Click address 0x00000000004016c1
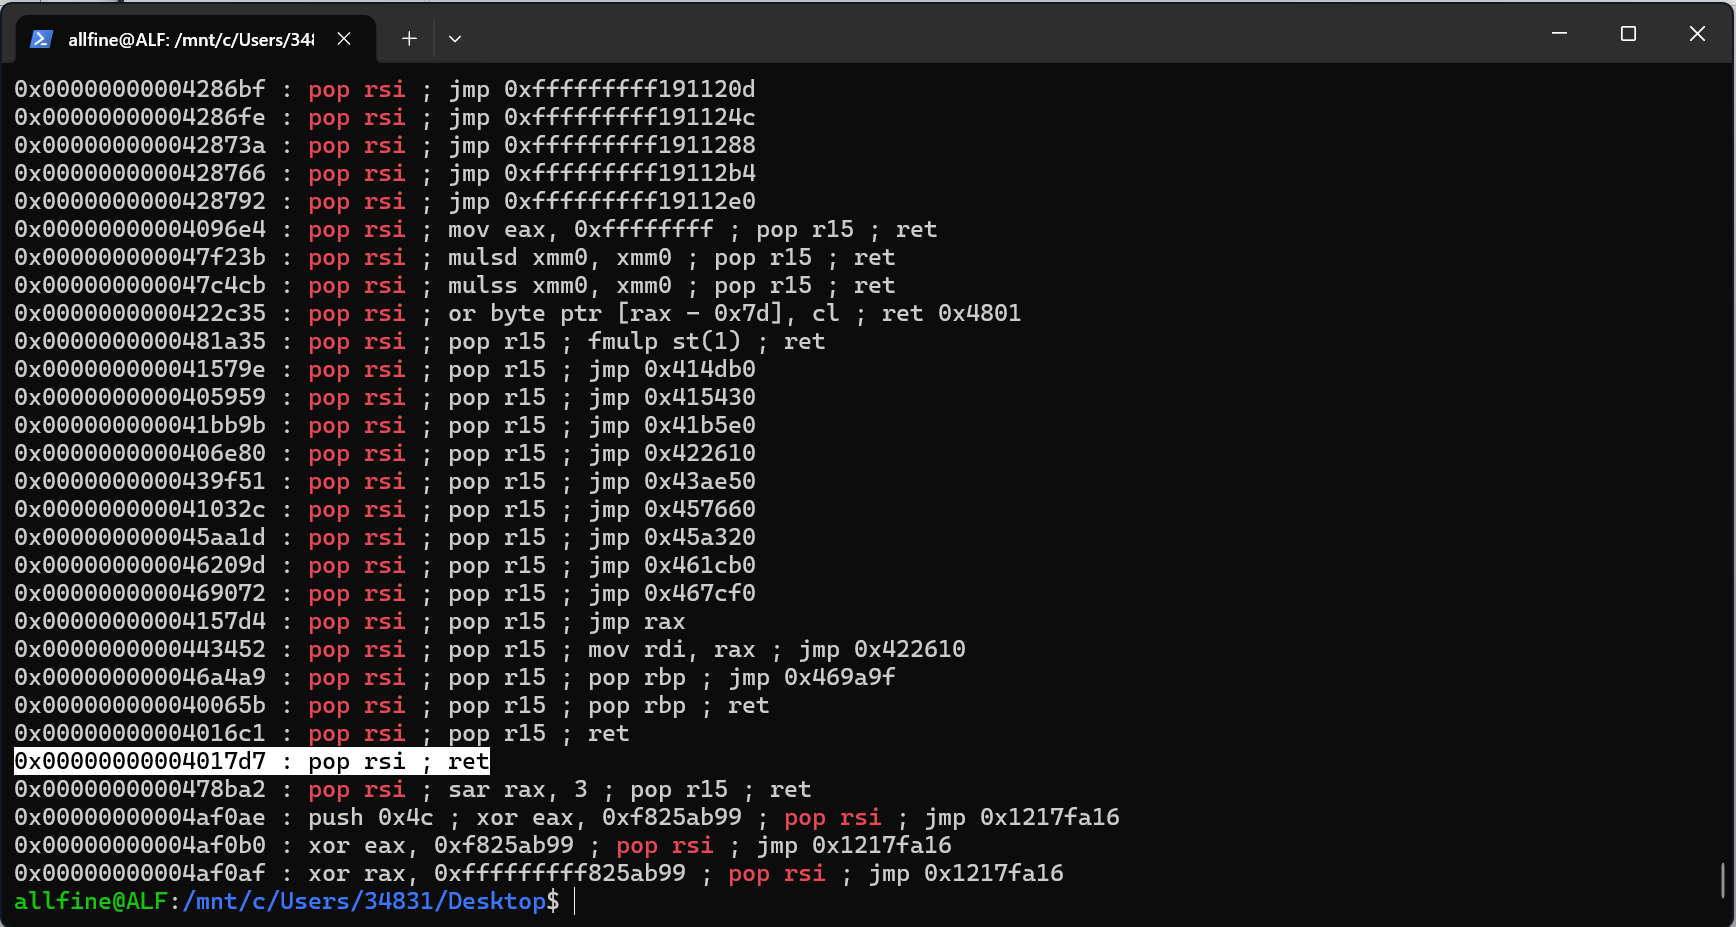This screenshot has height=927, width=1736. point(140,733)
